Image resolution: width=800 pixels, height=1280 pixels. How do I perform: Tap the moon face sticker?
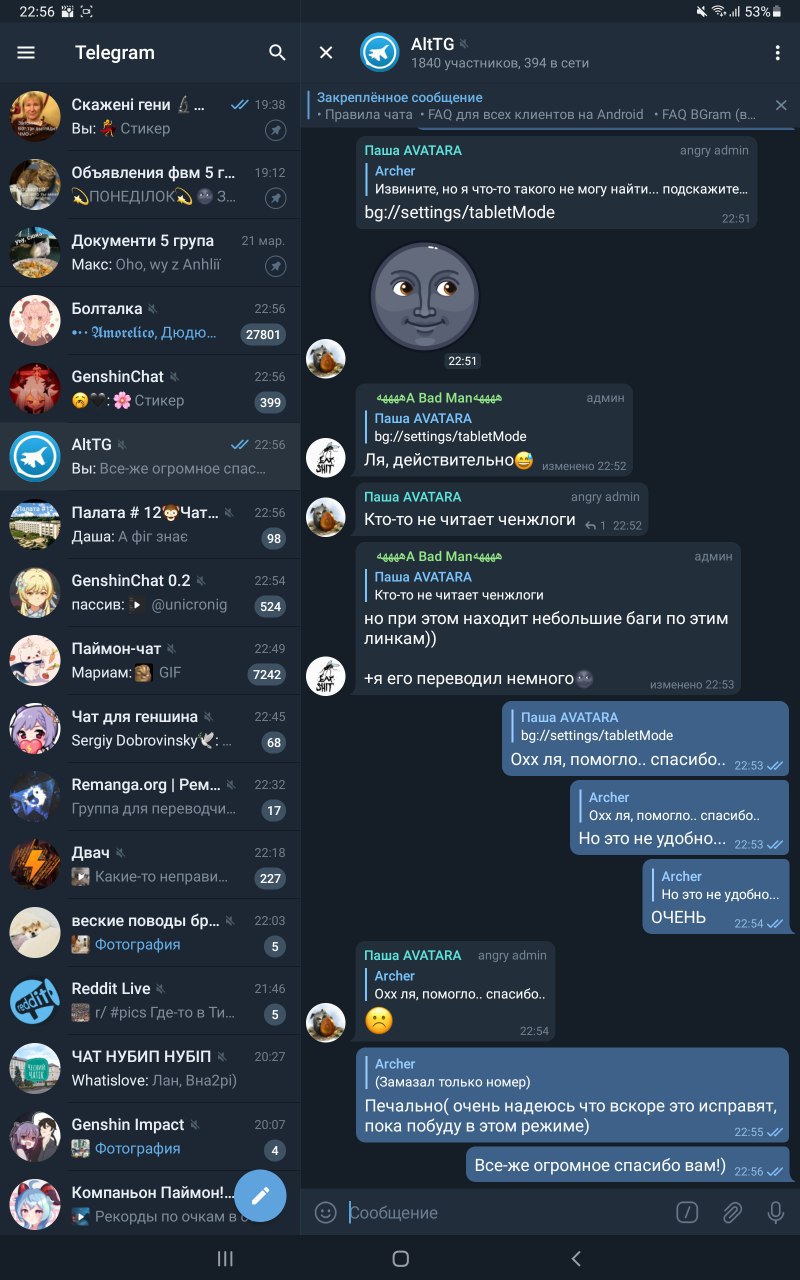425,297
